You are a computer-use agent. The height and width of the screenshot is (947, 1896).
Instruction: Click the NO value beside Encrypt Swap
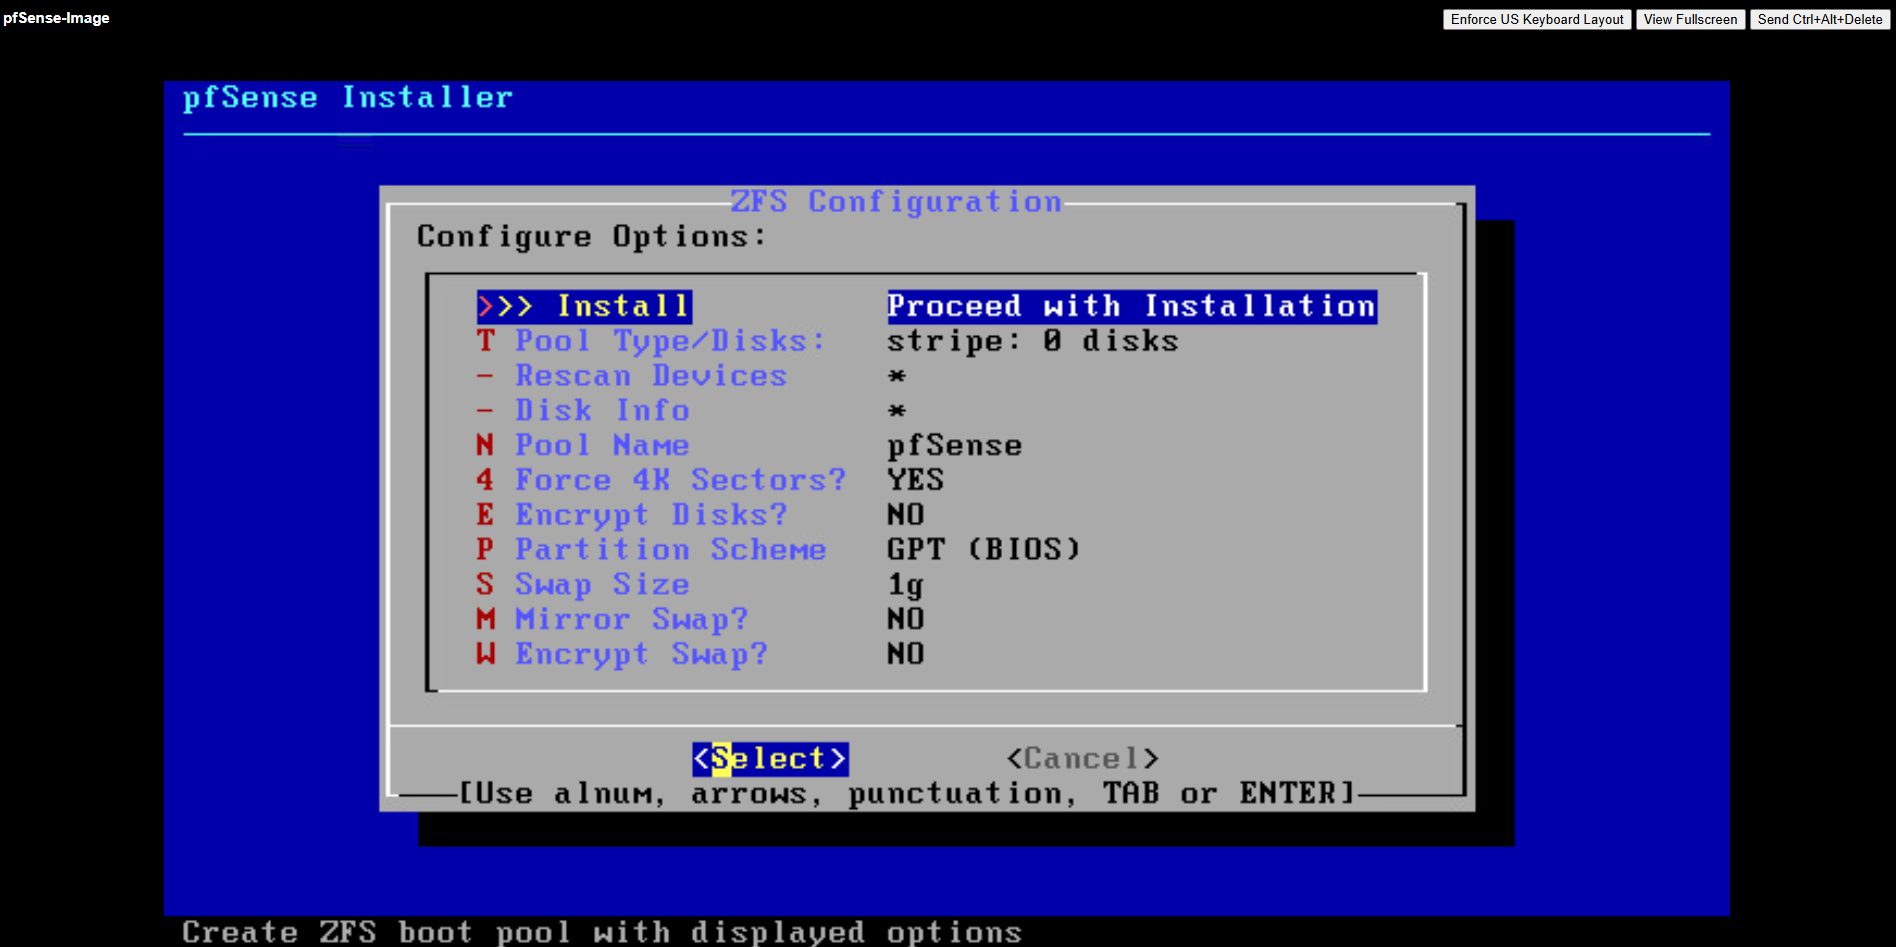pyautogui.click(x=906, y=654)
